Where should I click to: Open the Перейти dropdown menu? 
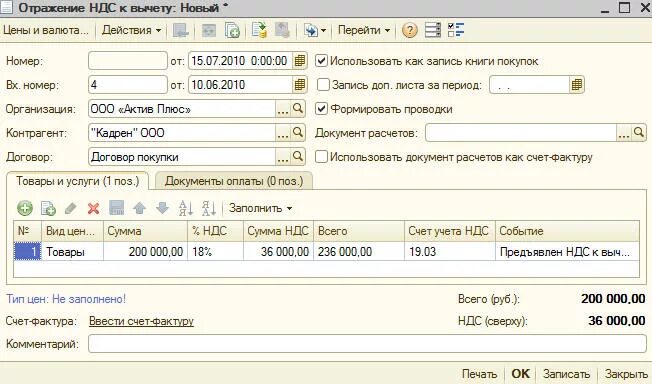pyautogui.click(x=364, y=30)
